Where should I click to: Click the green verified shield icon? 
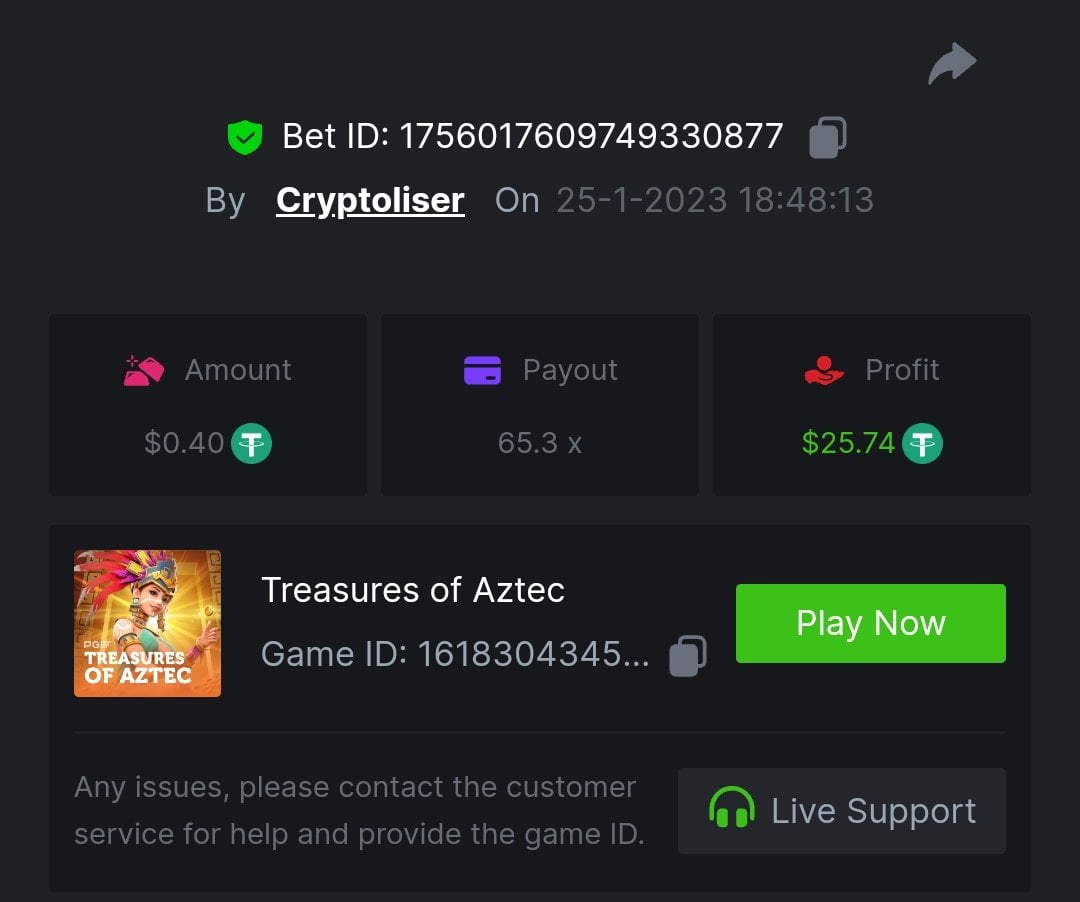244,137
